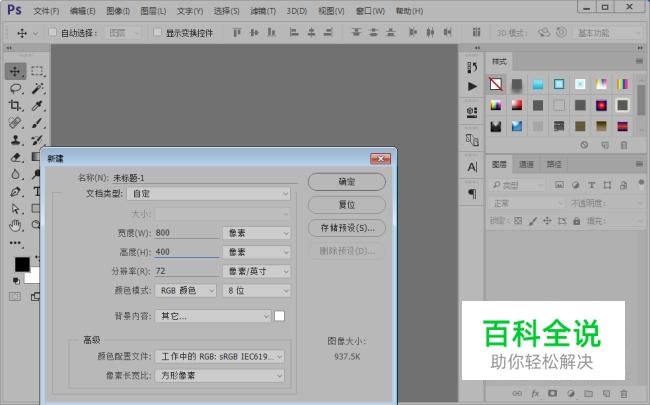Toggle the pixel layer filter button

(x=559, y=185)
